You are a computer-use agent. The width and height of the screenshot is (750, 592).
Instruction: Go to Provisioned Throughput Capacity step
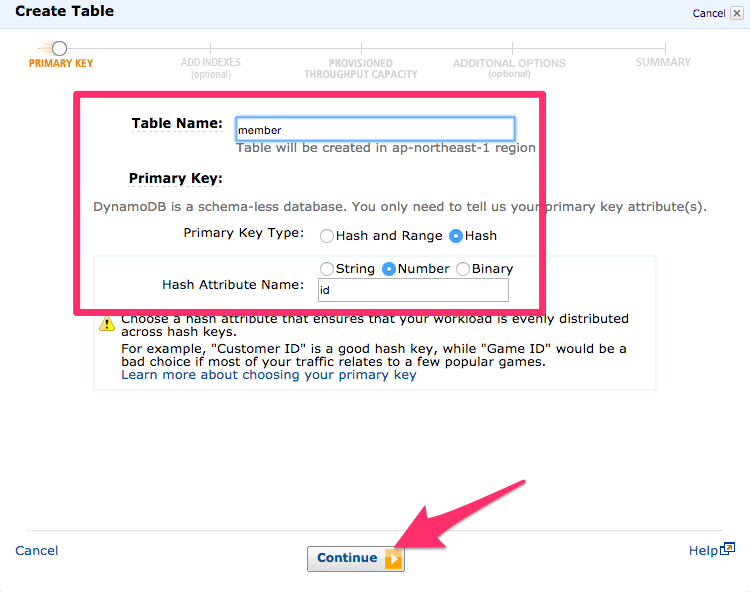click(x=361, y=68)
